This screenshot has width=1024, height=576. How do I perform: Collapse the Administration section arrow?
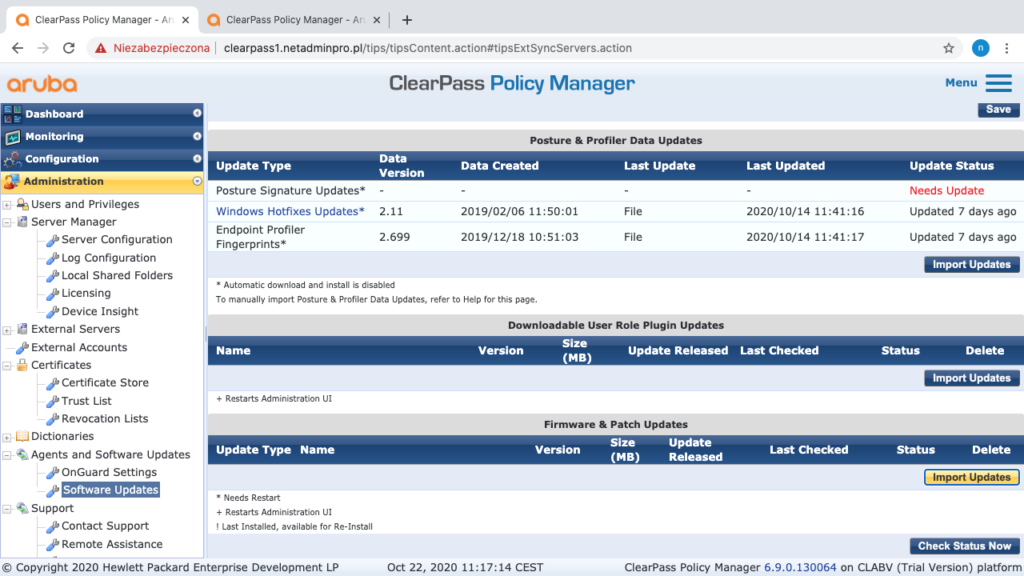point(197,182)
